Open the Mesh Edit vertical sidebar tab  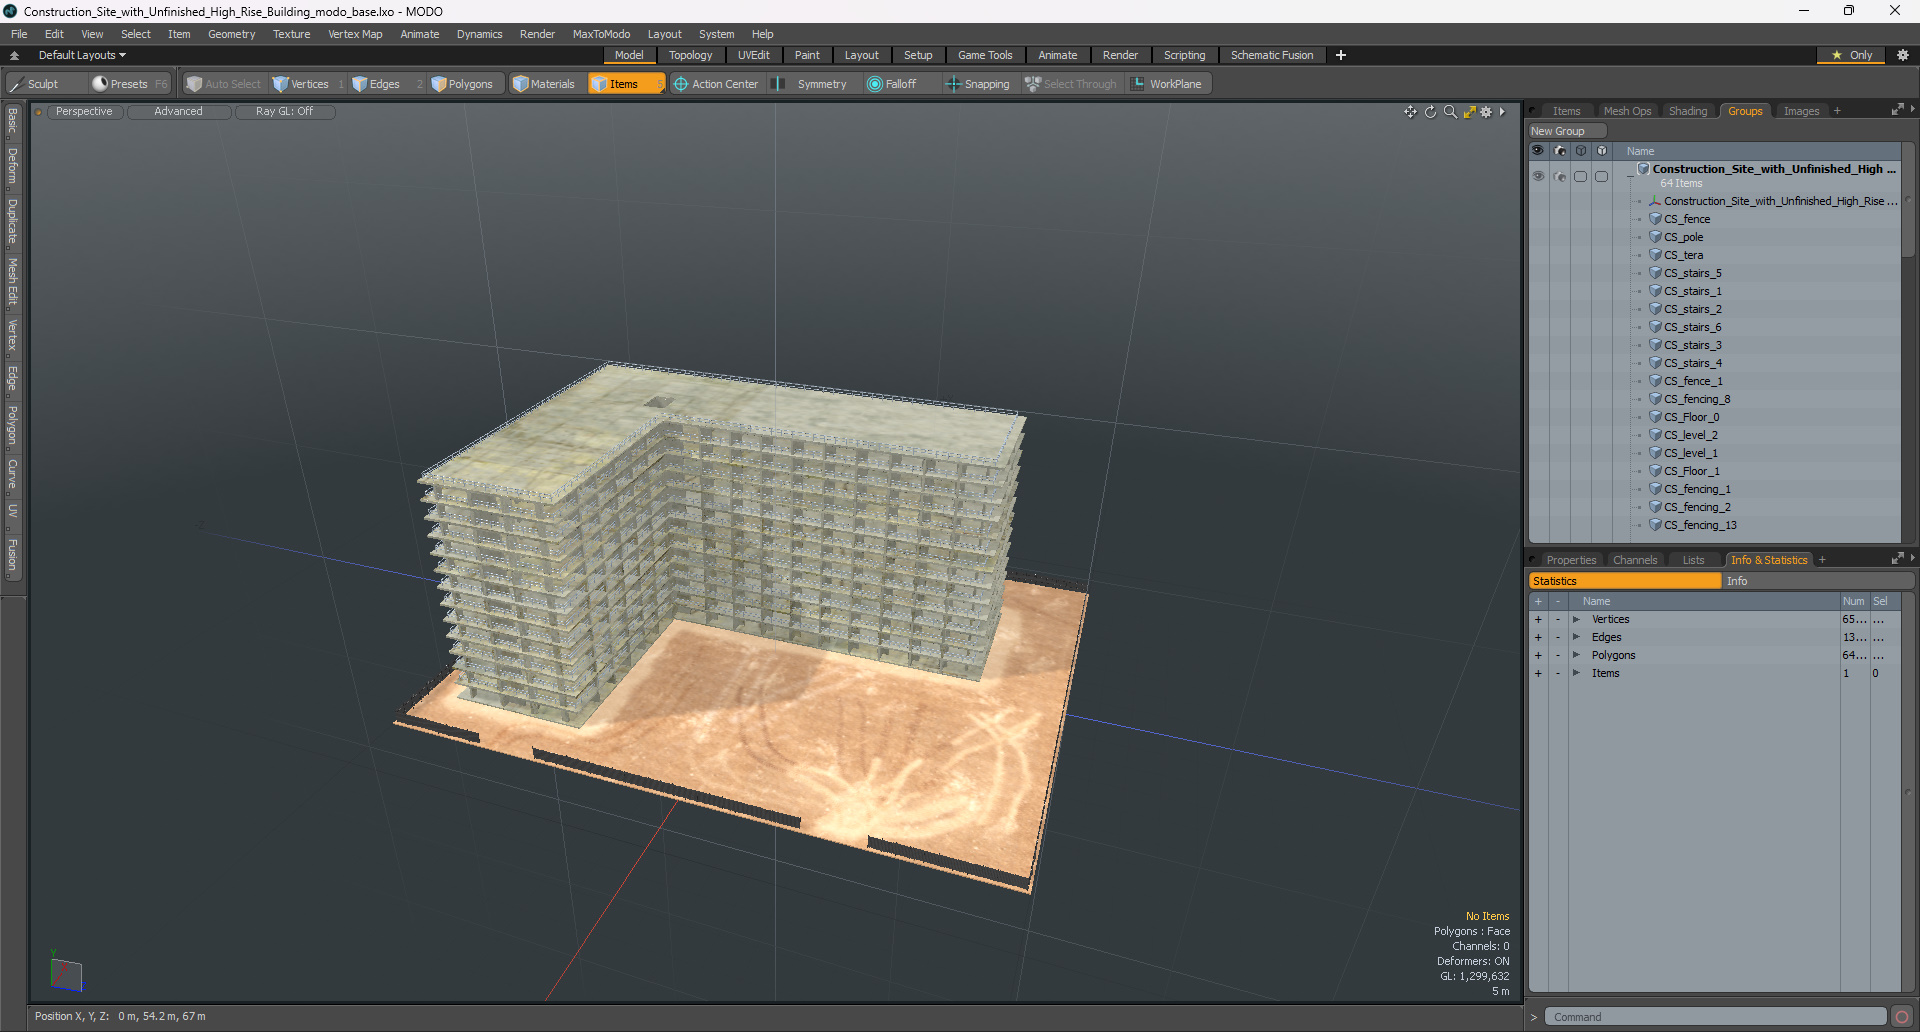pyautogui.click(x=12, y=281)
